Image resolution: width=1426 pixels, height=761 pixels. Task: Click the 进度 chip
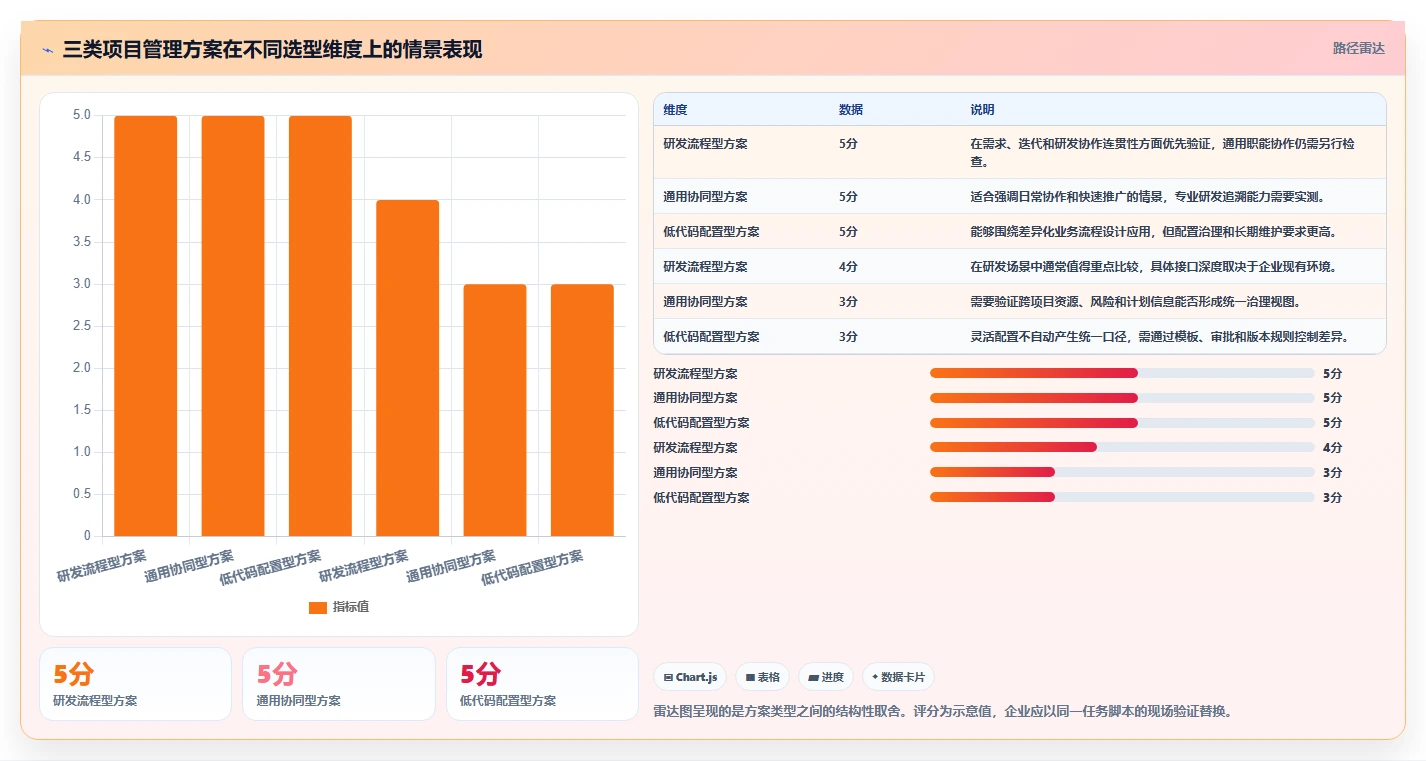[826, 677]
